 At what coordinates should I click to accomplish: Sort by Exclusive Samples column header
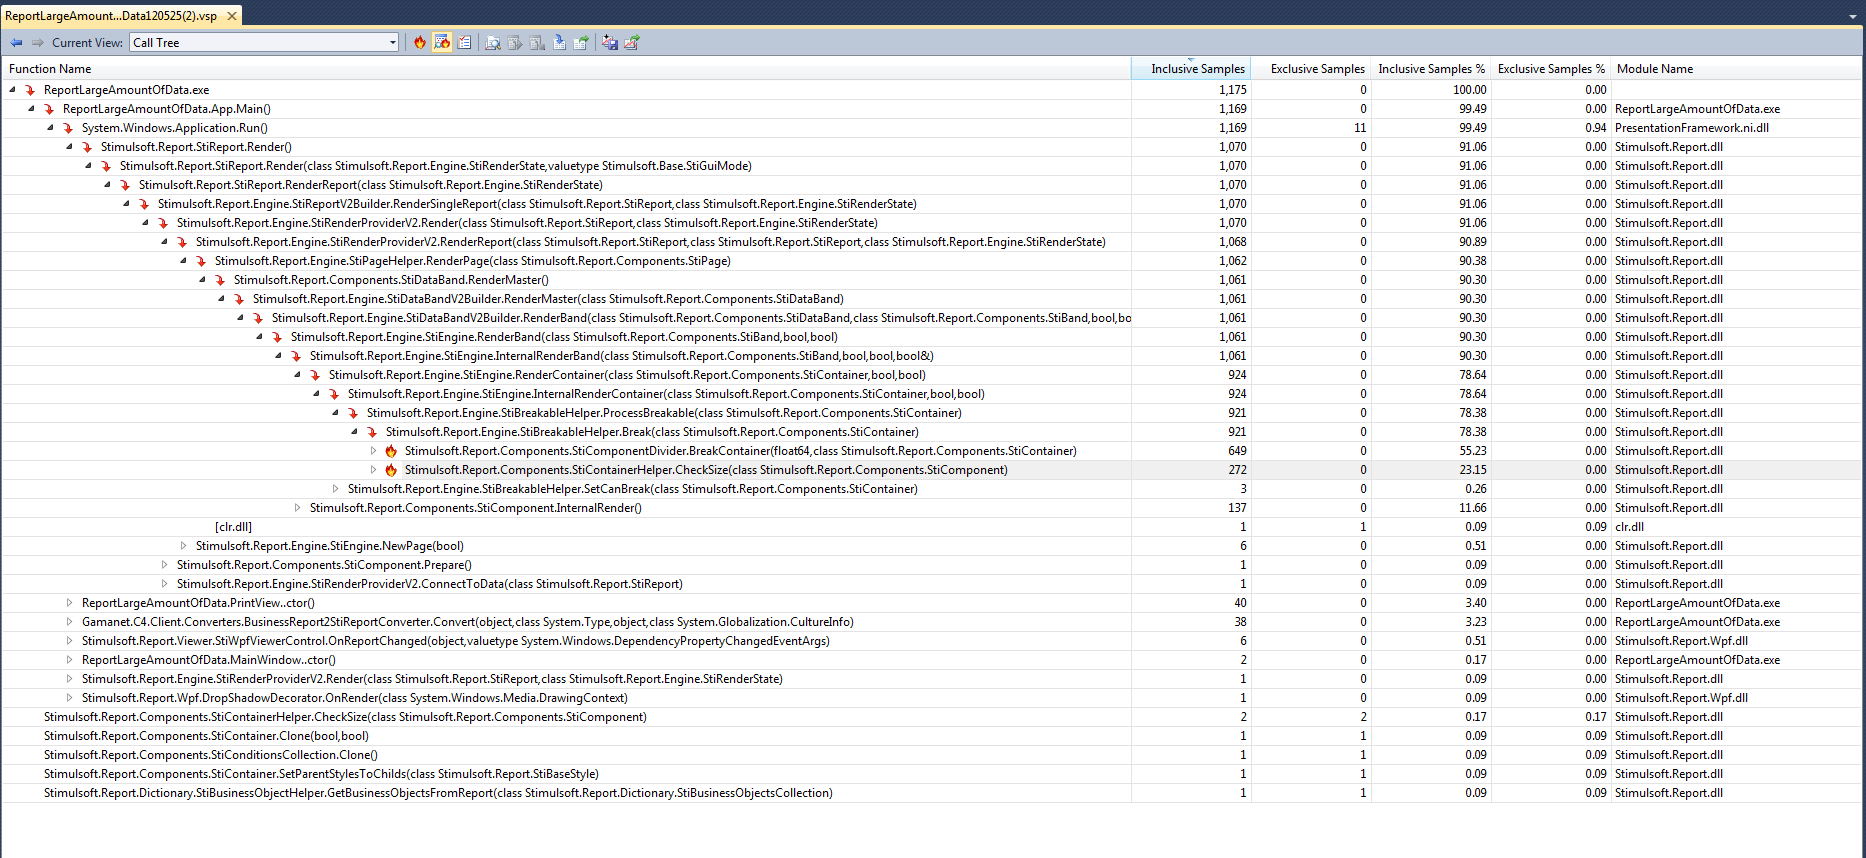(x=1311, y=69)
